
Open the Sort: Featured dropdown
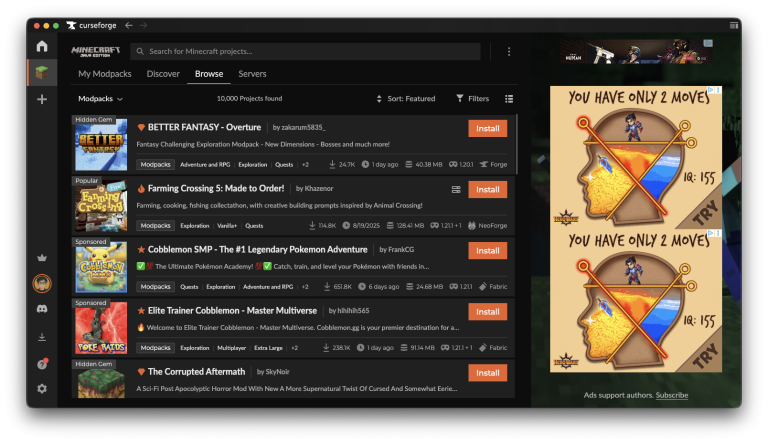click(x=406, y=98)
